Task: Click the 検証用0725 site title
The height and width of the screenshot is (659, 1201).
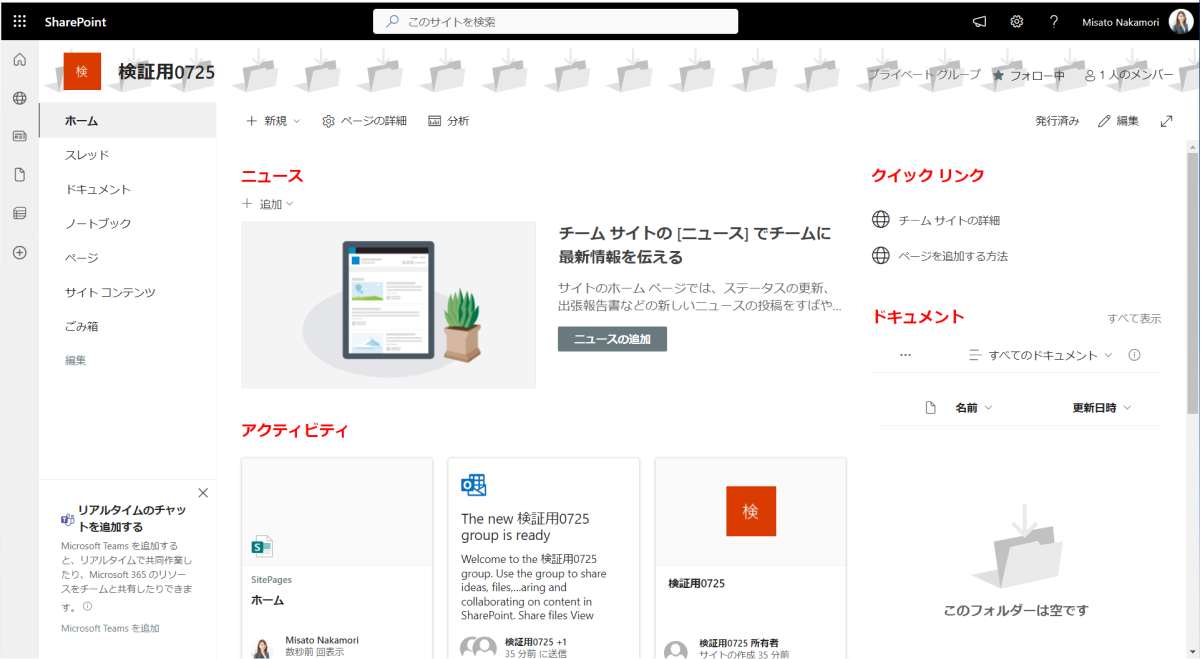Action: (x=166, y=72)
